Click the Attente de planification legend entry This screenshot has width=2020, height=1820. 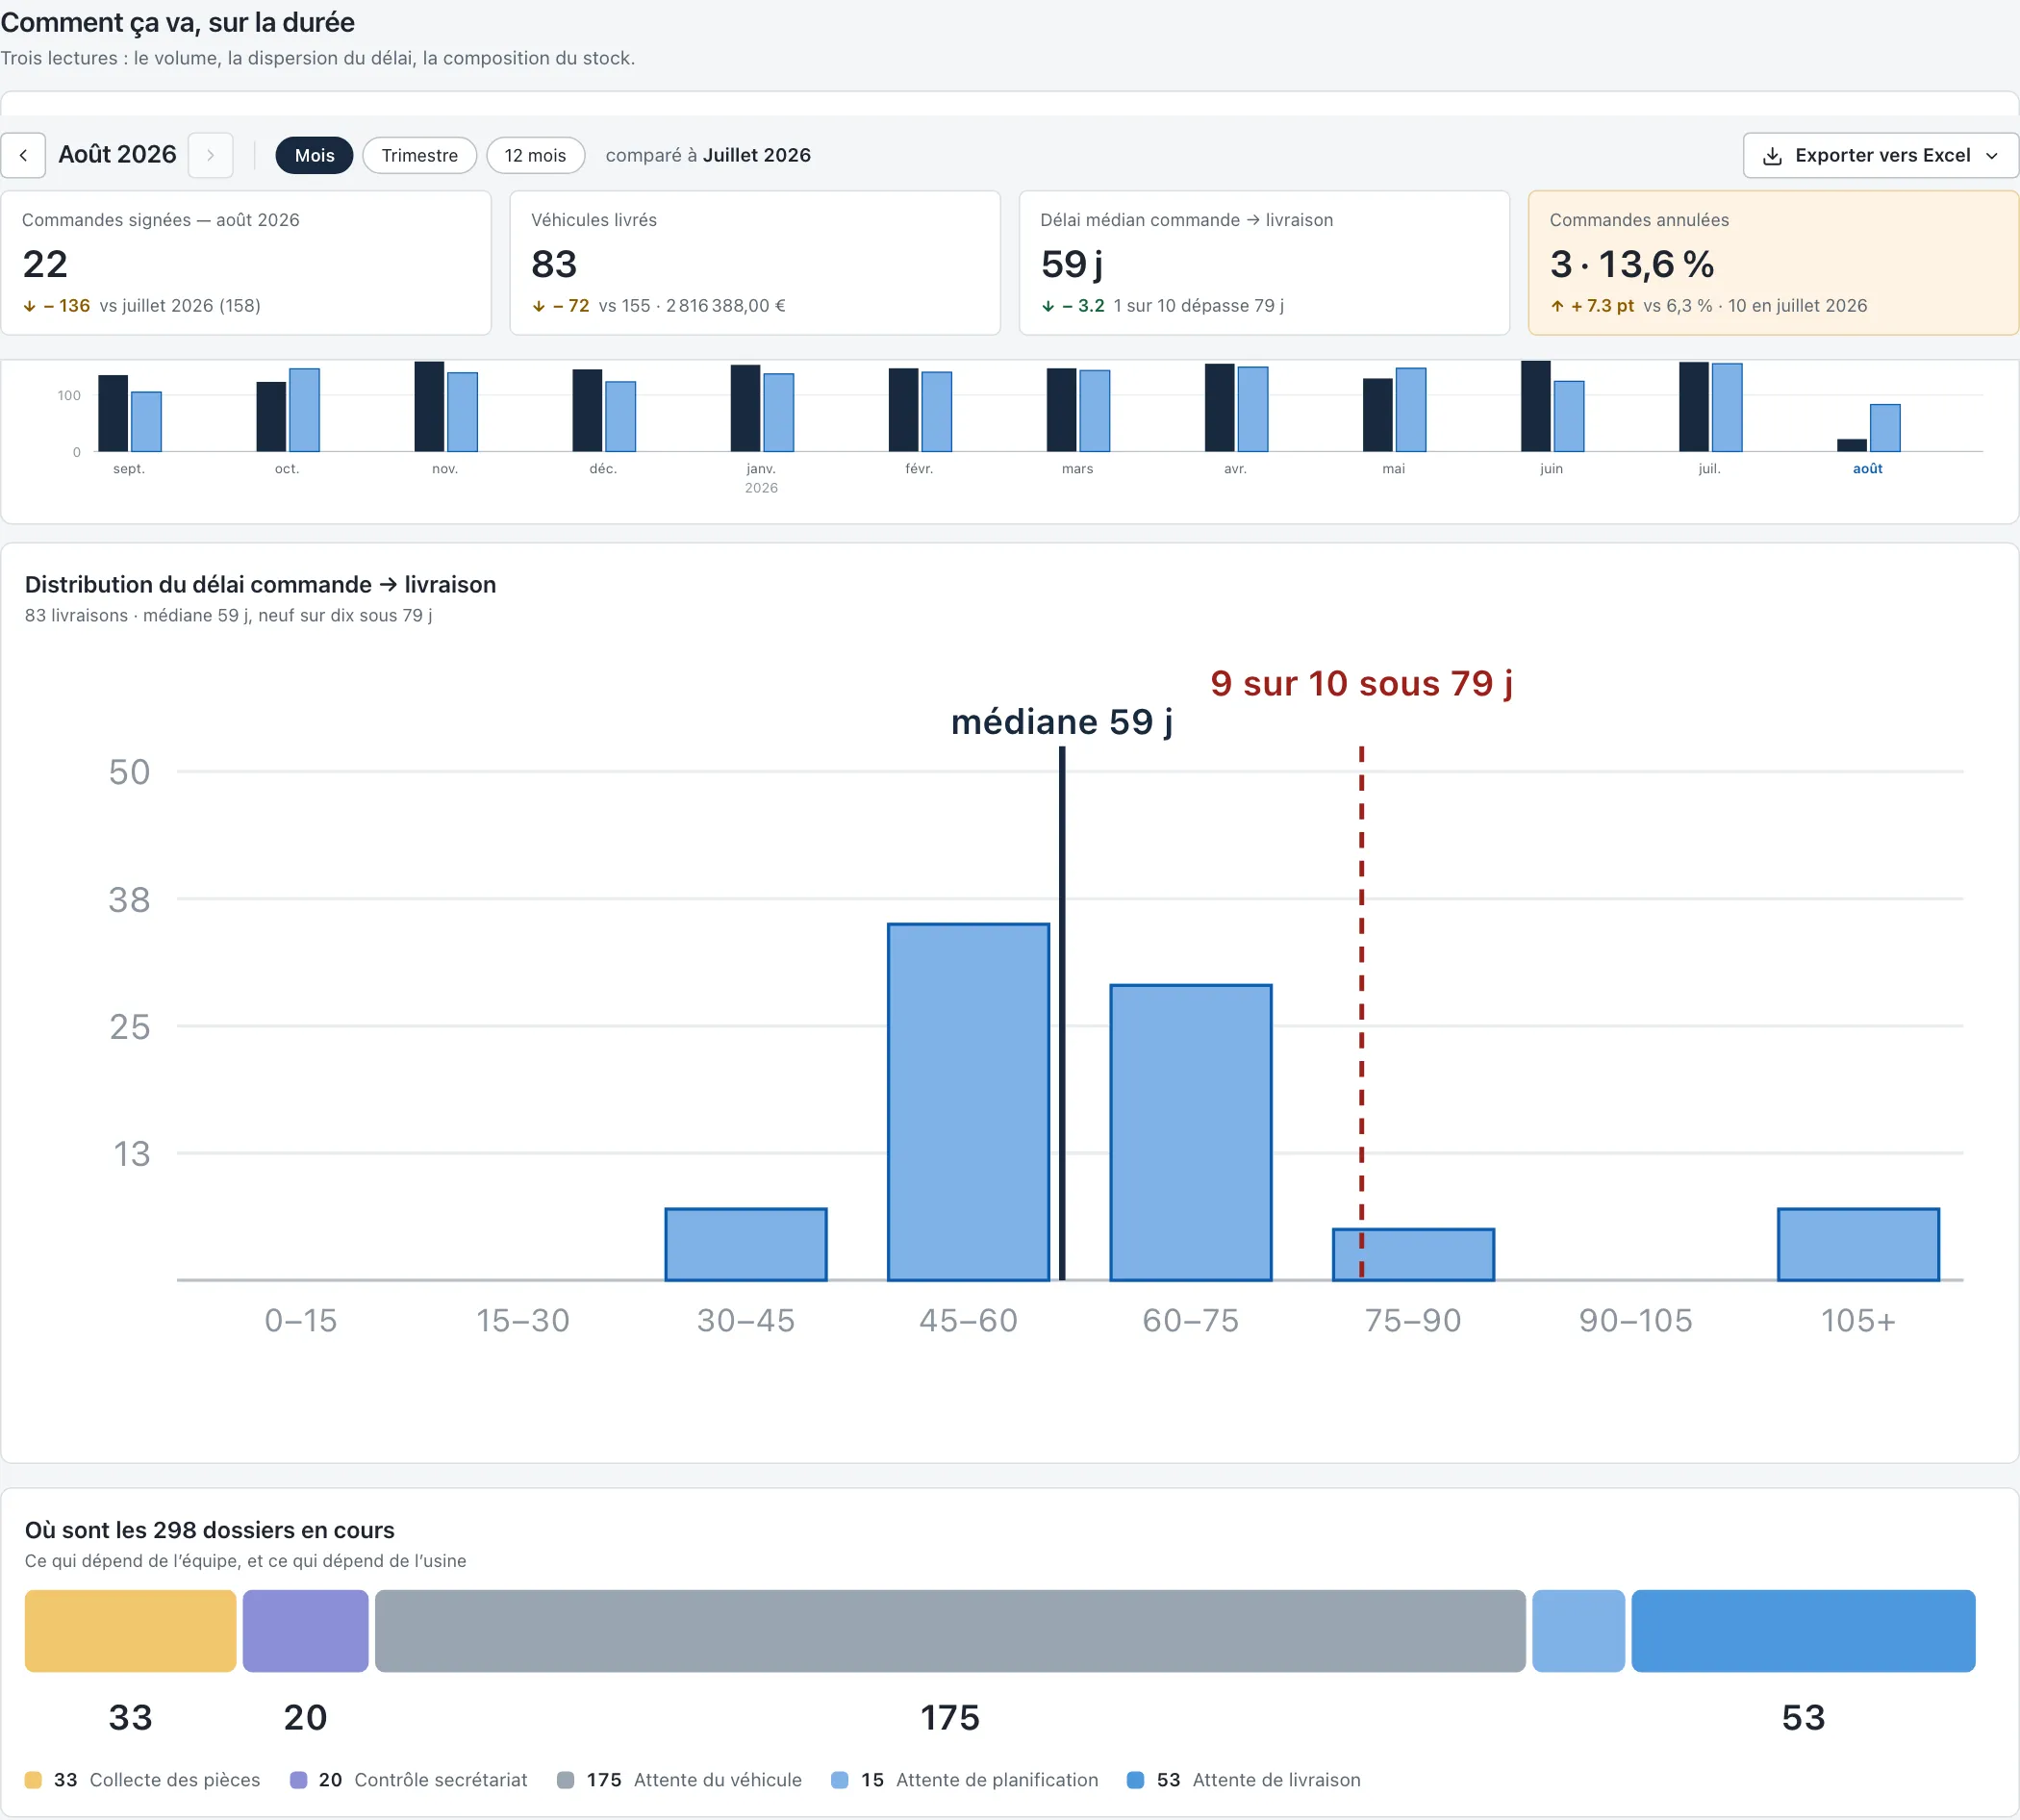click(965, 1780)
